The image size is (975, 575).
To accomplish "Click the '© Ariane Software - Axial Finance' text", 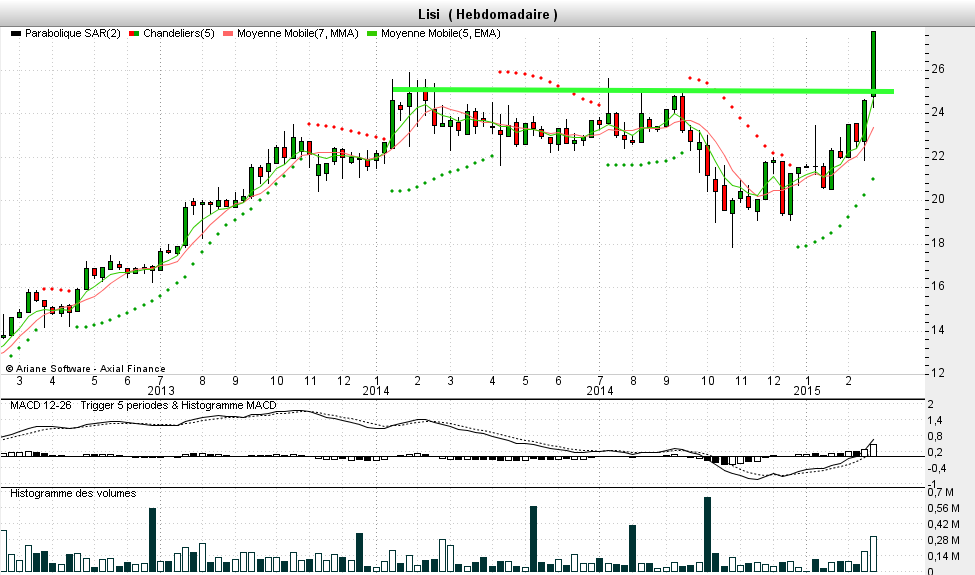I will (86, 369).
